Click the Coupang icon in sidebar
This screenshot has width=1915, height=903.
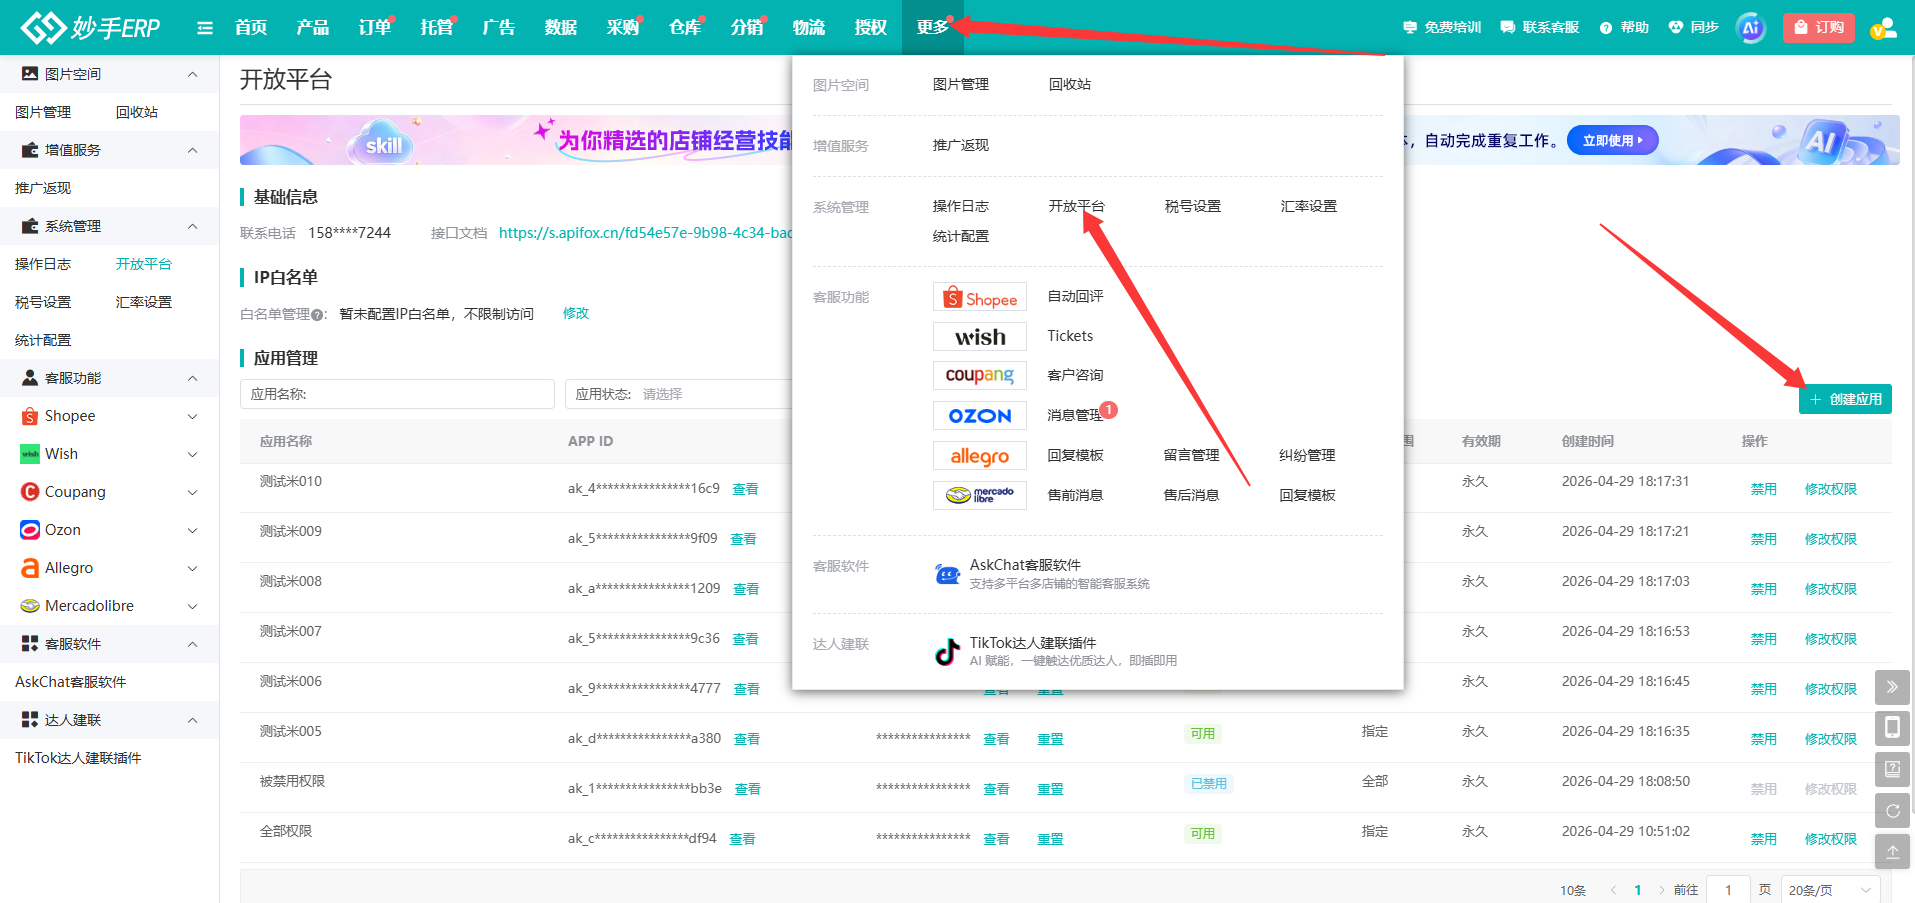point(30,492)
